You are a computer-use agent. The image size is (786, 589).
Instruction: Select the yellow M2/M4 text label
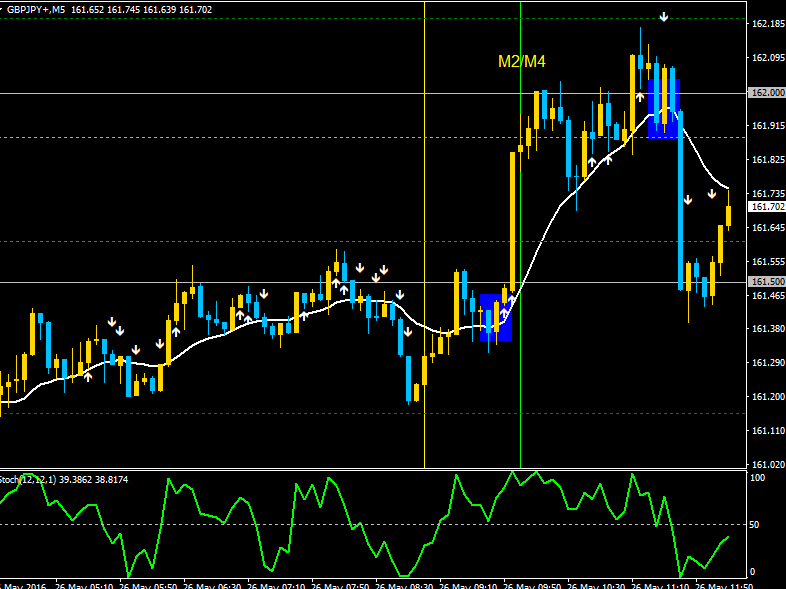521,62
